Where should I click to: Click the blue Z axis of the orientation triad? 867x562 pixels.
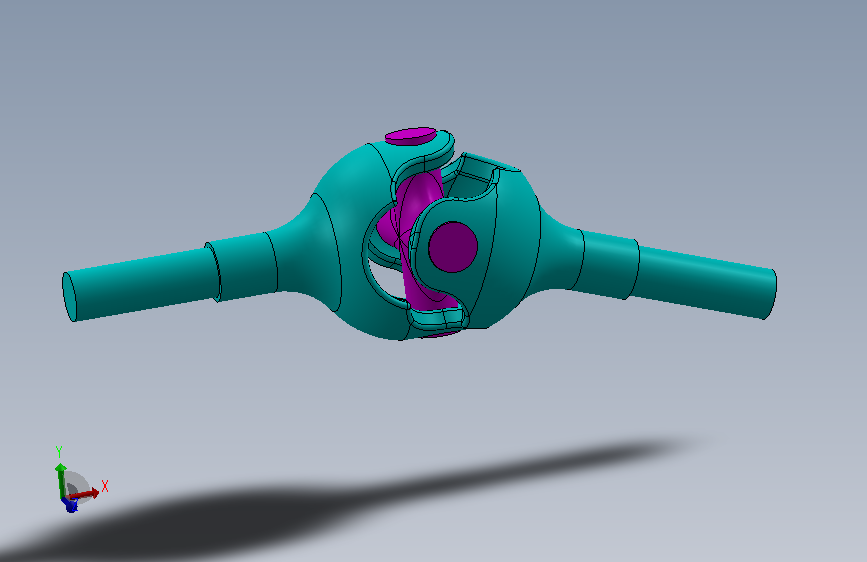[70, 504]
